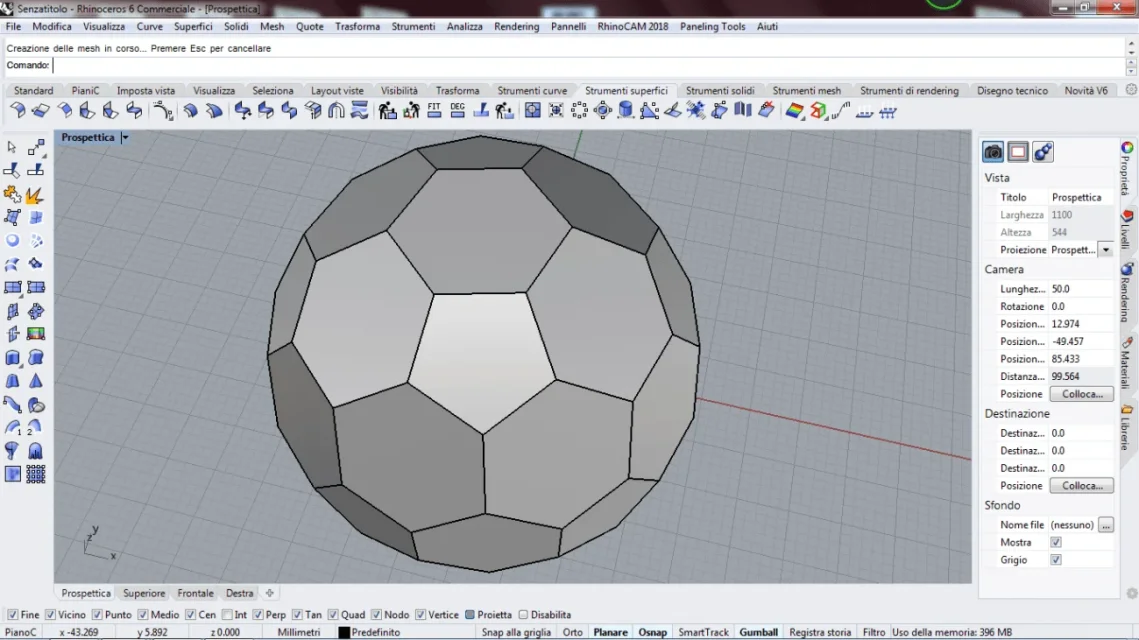Open the File menu
The image size is (1139, 640).
click(x=13, y=26)
